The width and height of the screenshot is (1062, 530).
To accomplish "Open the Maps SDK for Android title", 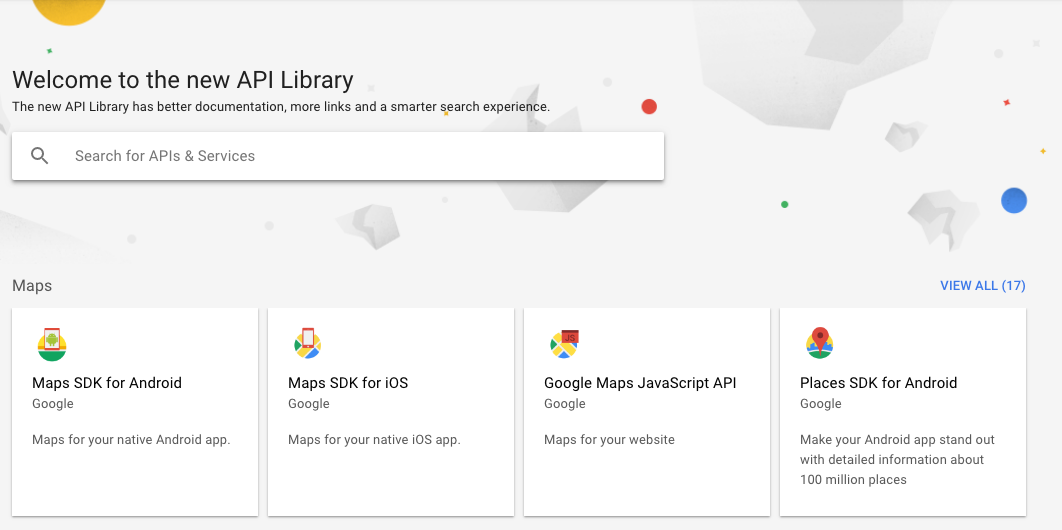I will pos(107,383).
